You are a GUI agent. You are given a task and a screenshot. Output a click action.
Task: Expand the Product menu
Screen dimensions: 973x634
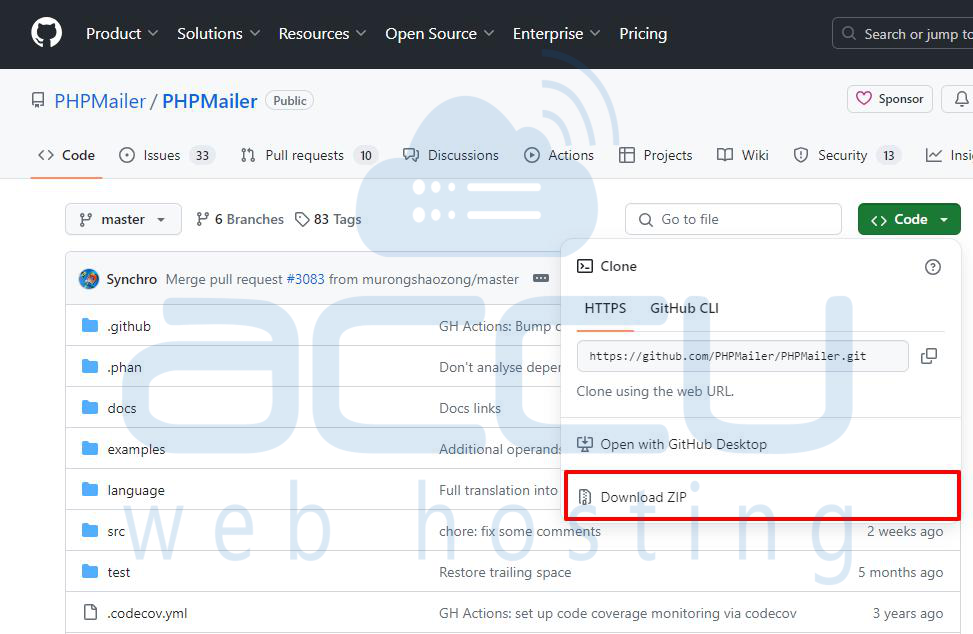tap(122, 33)
